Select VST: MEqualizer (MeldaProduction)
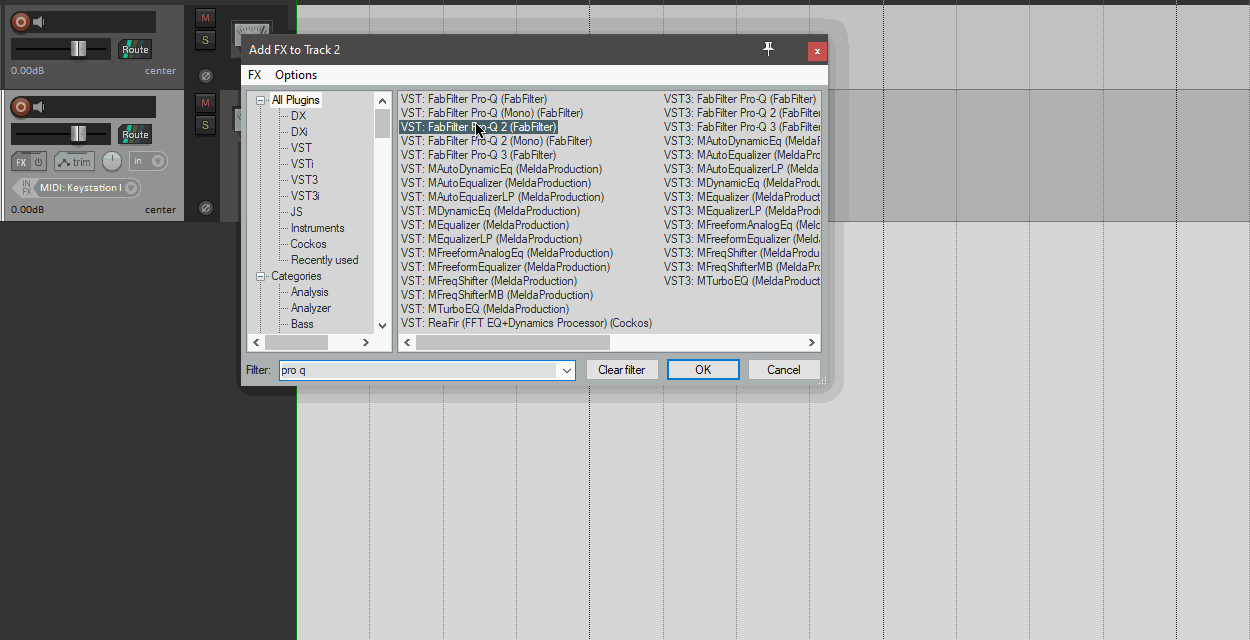 click(x=485, y=225)
